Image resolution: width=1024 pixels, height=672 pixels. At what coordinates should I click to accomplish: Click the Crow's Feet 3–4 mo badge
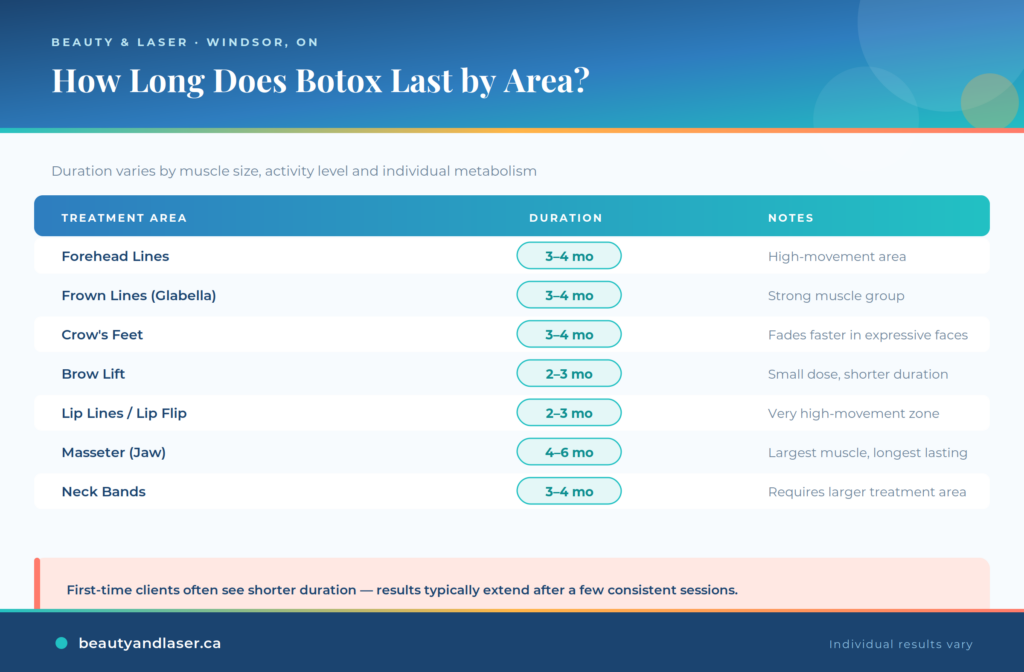coord(569,334)
